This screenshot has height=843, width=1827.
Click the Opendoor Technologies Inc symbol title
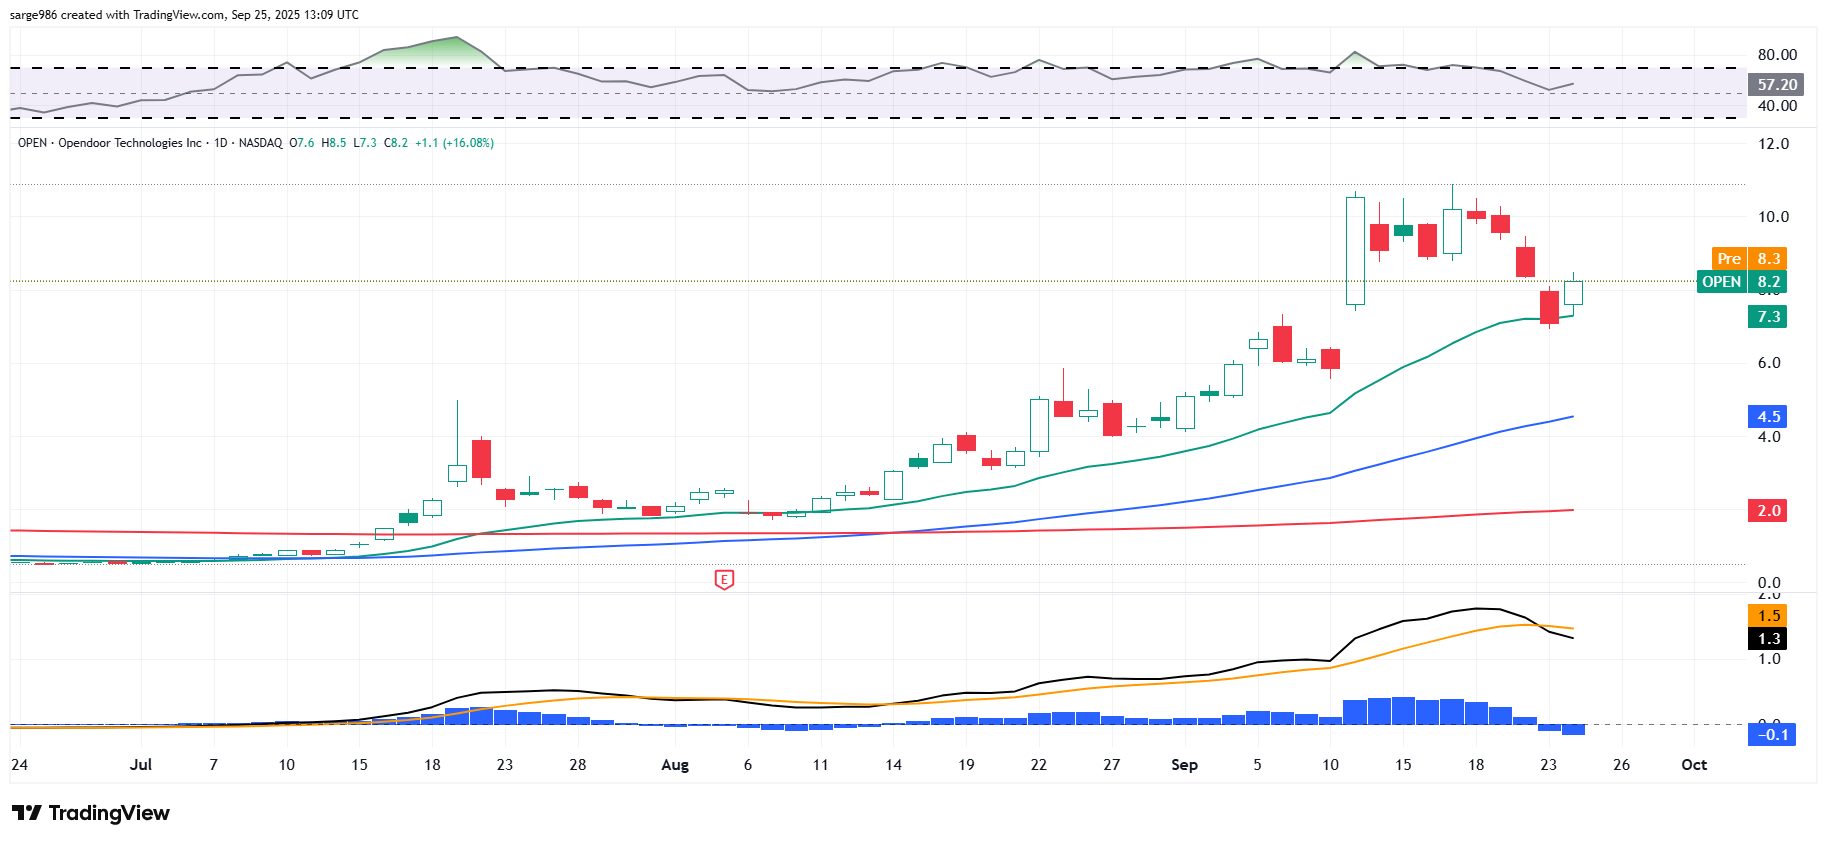click(130, 143)
